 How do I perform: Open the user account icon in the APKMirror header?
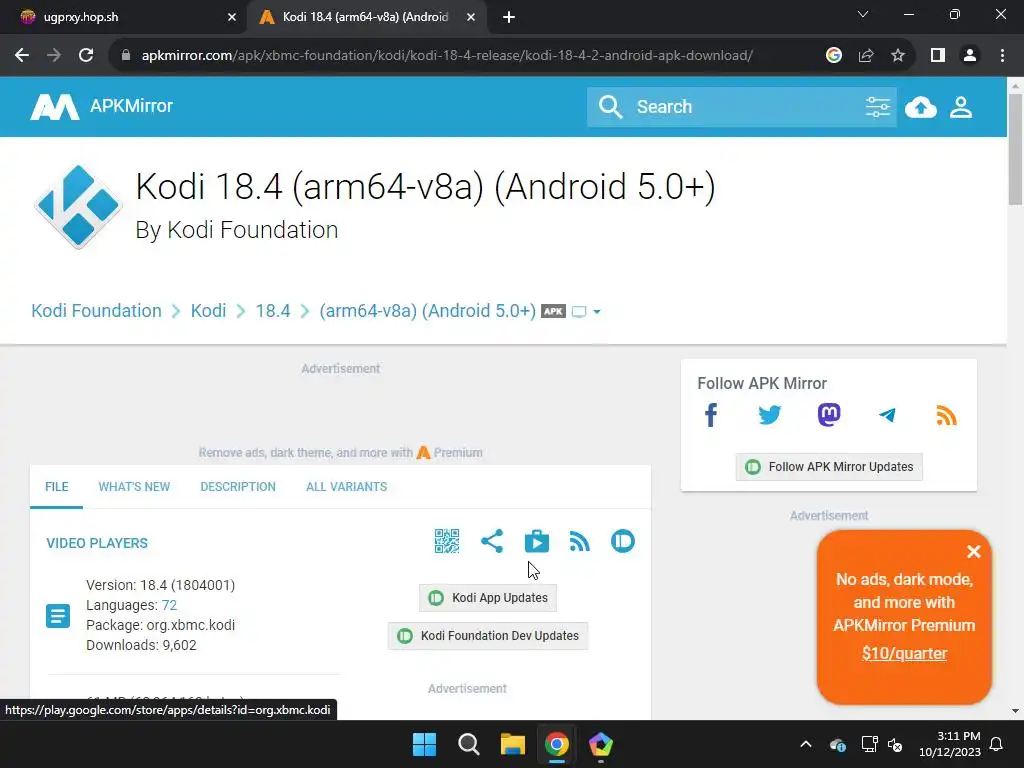pos(961,107)
